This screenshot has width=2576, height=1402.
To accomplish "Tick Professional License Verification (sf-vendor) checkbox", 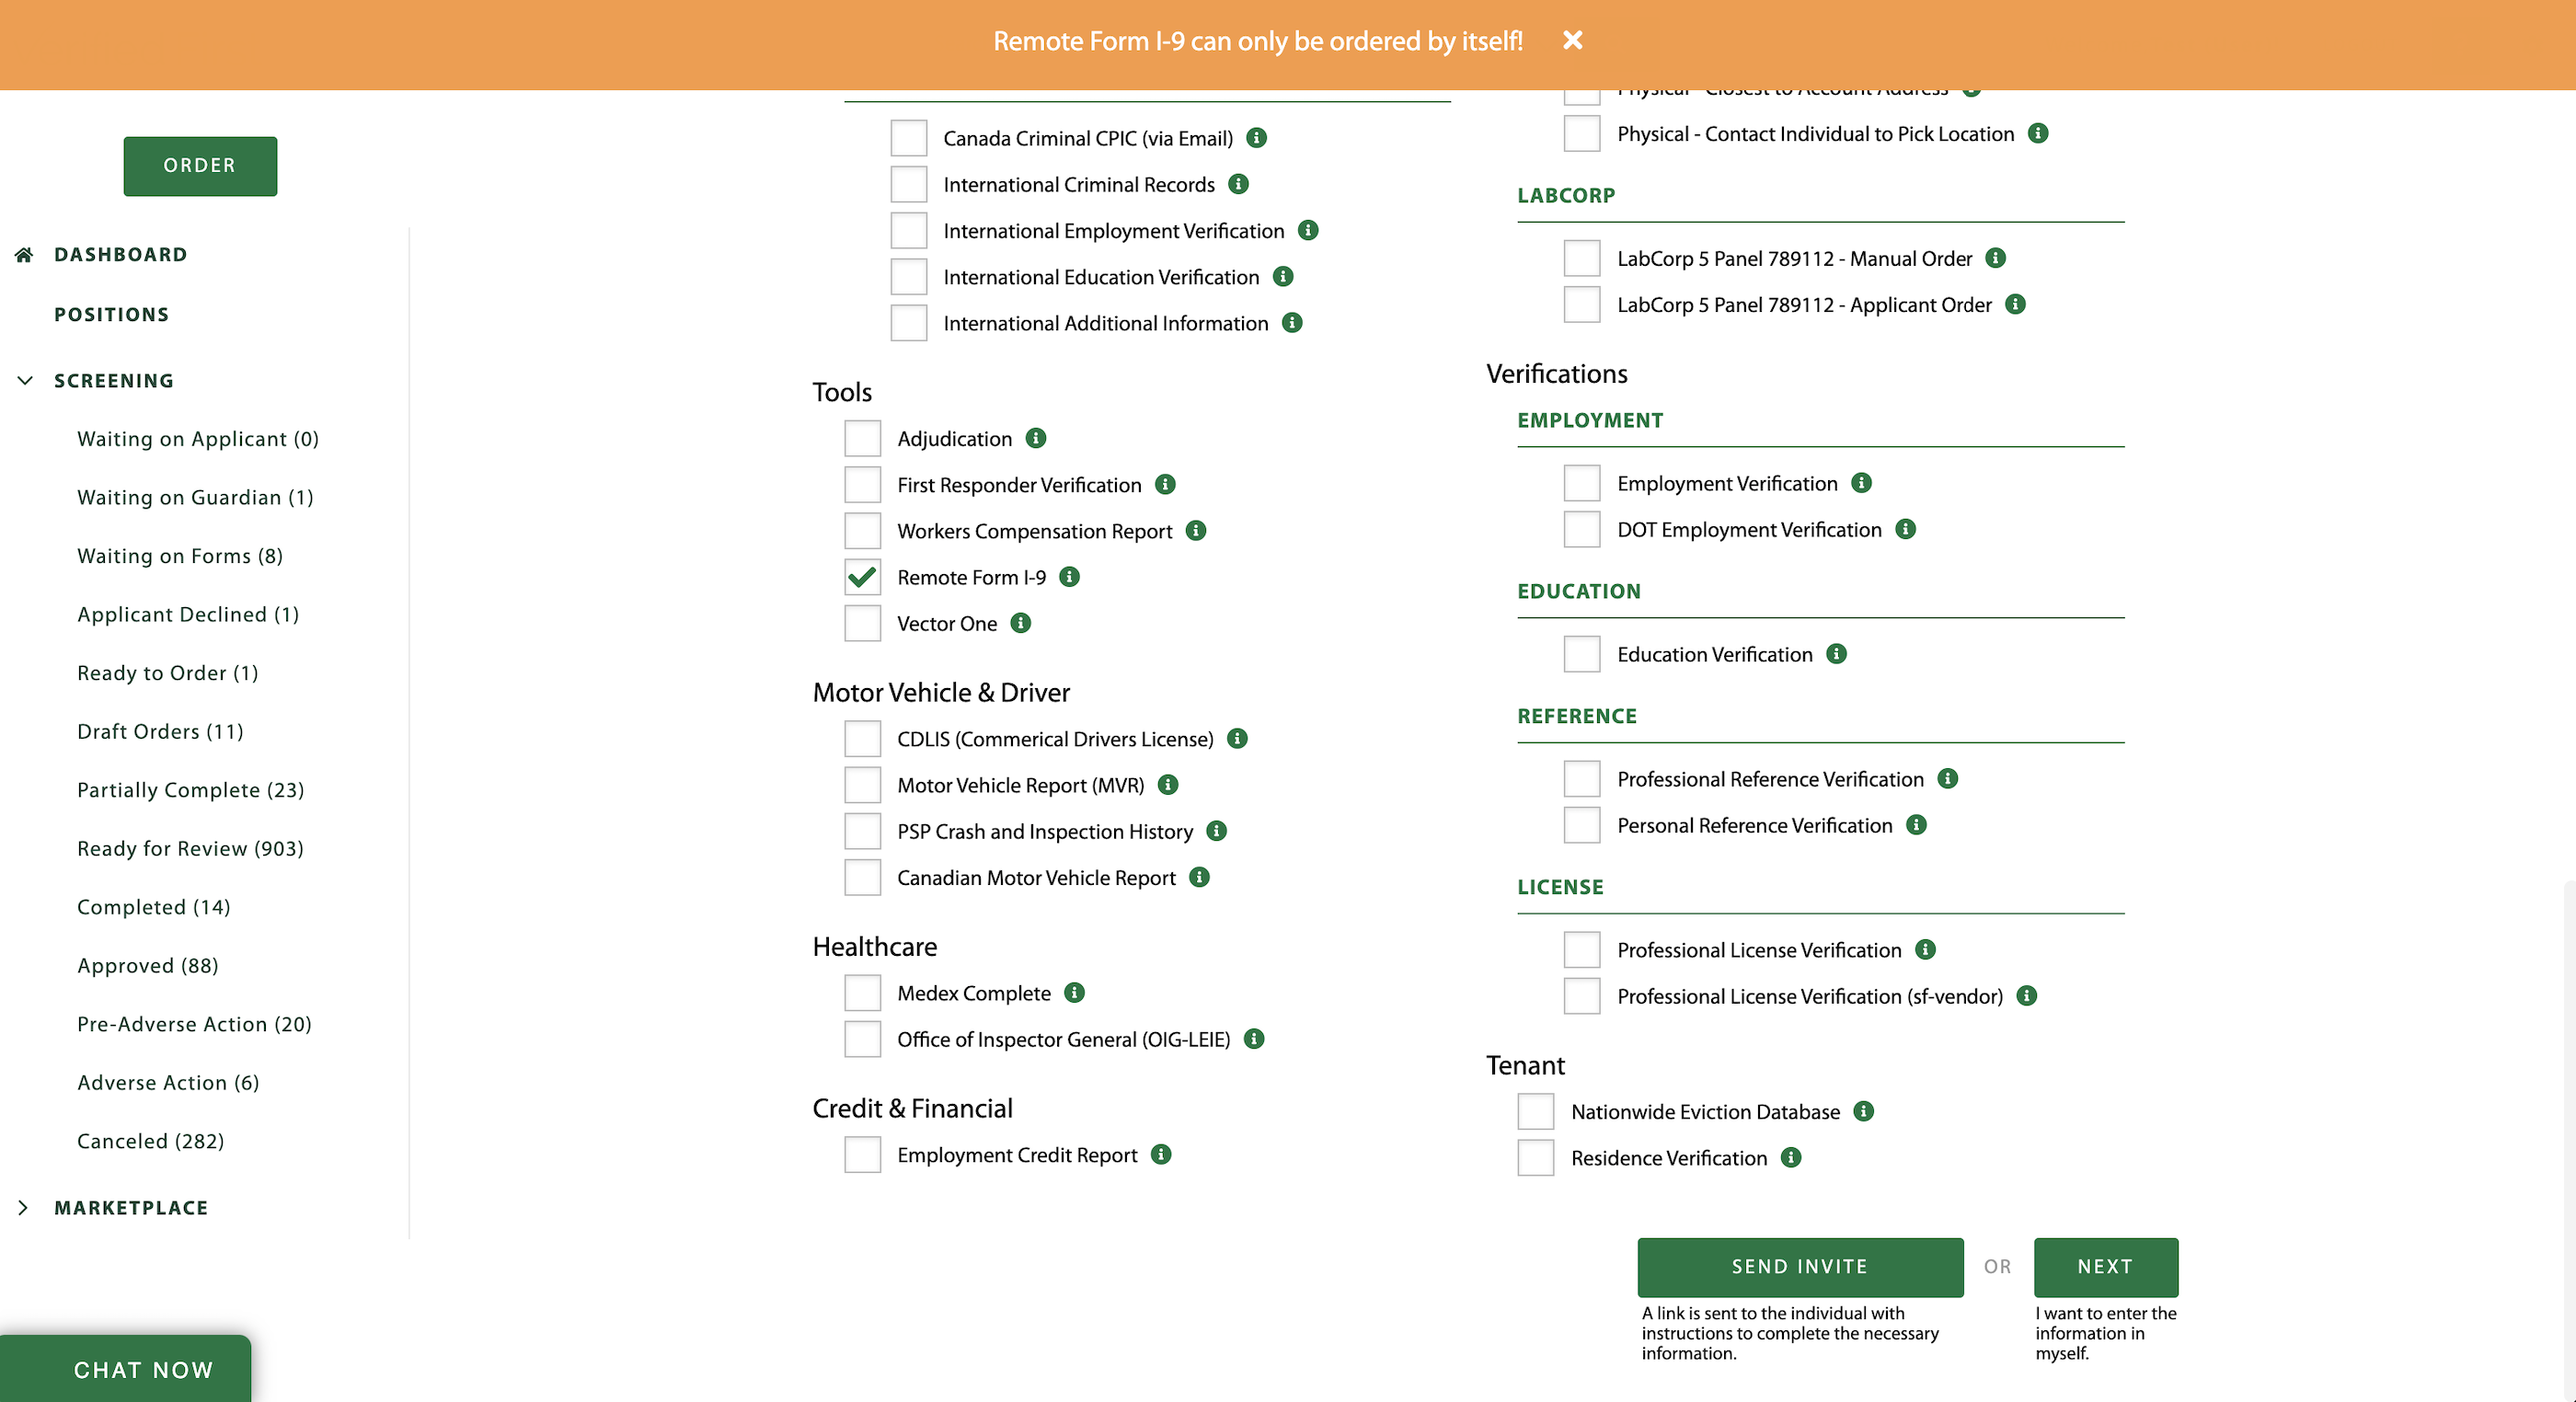I will [x=1582, y=996].
